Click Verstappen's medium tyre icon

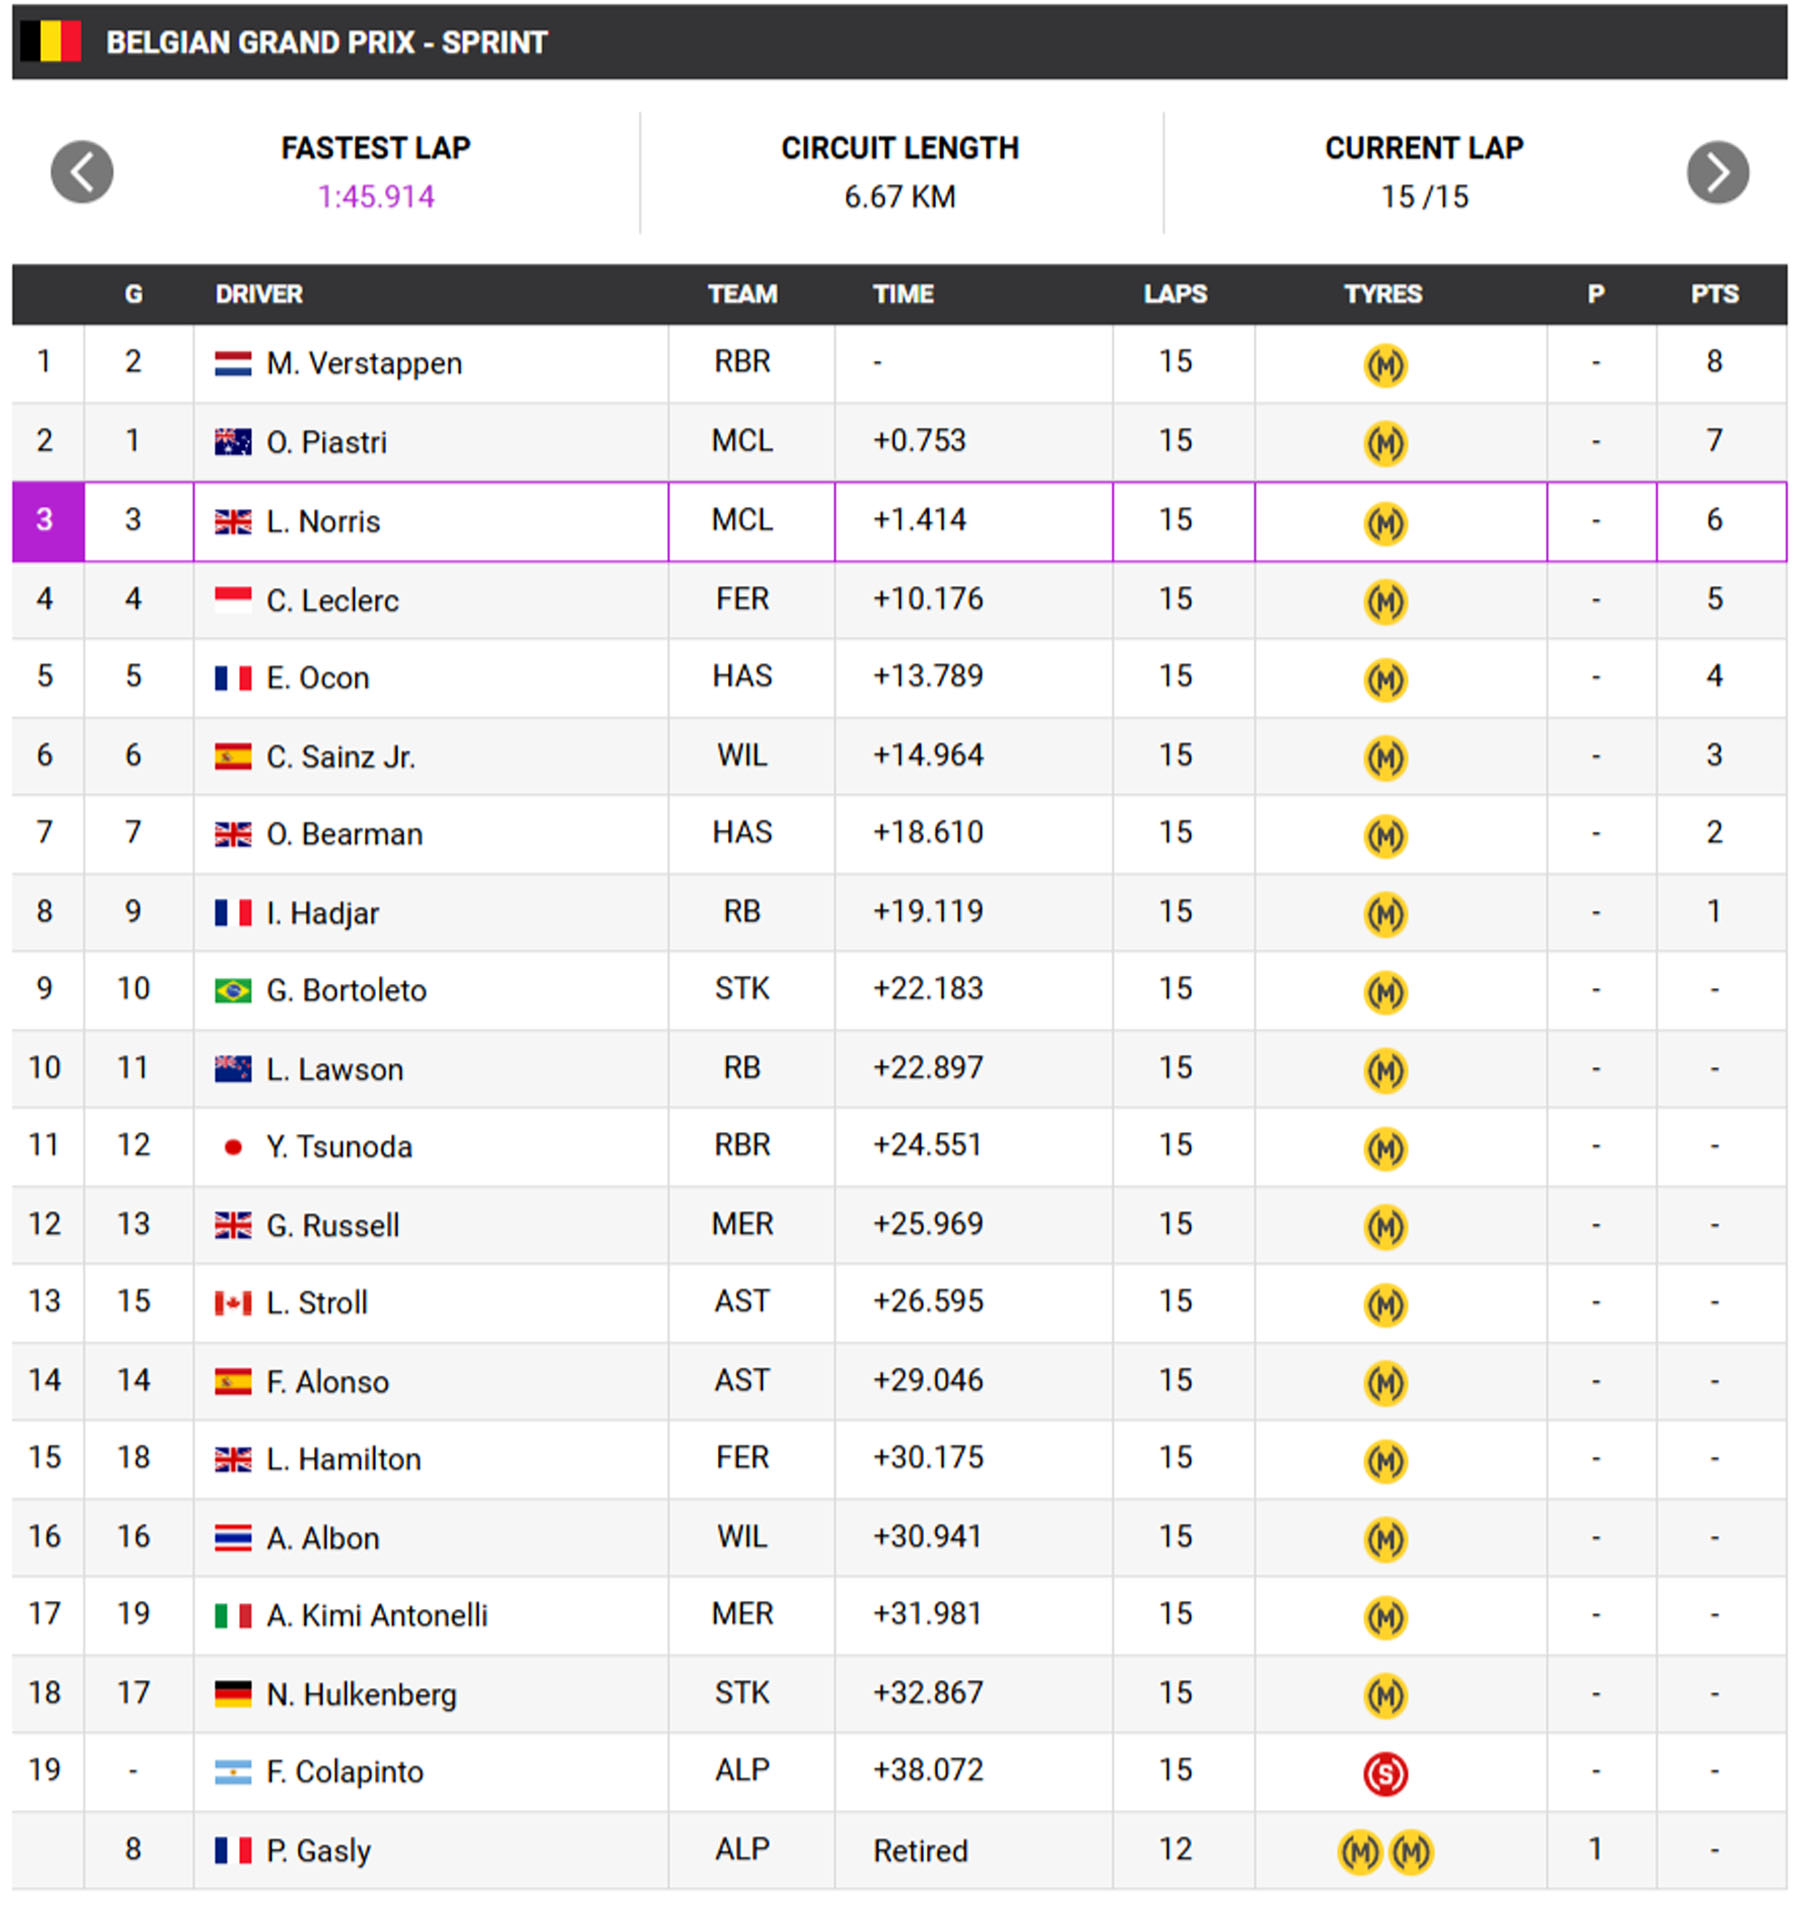point(1384,365)
